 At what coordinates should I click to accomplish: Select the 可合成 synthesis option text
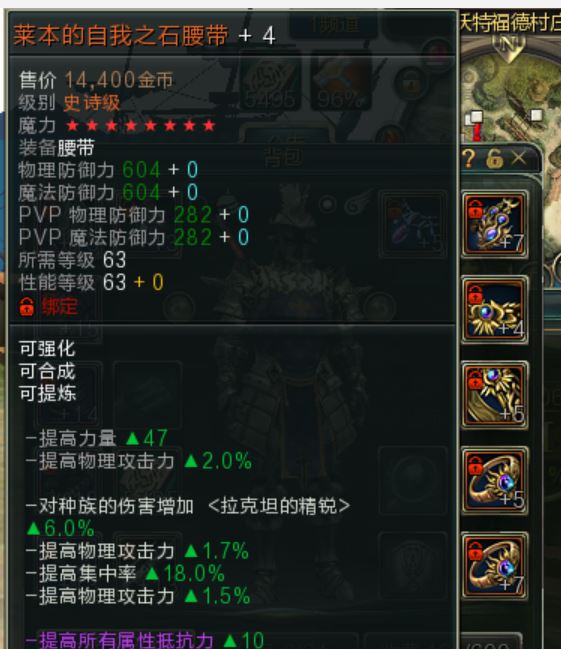click(47, 371)
